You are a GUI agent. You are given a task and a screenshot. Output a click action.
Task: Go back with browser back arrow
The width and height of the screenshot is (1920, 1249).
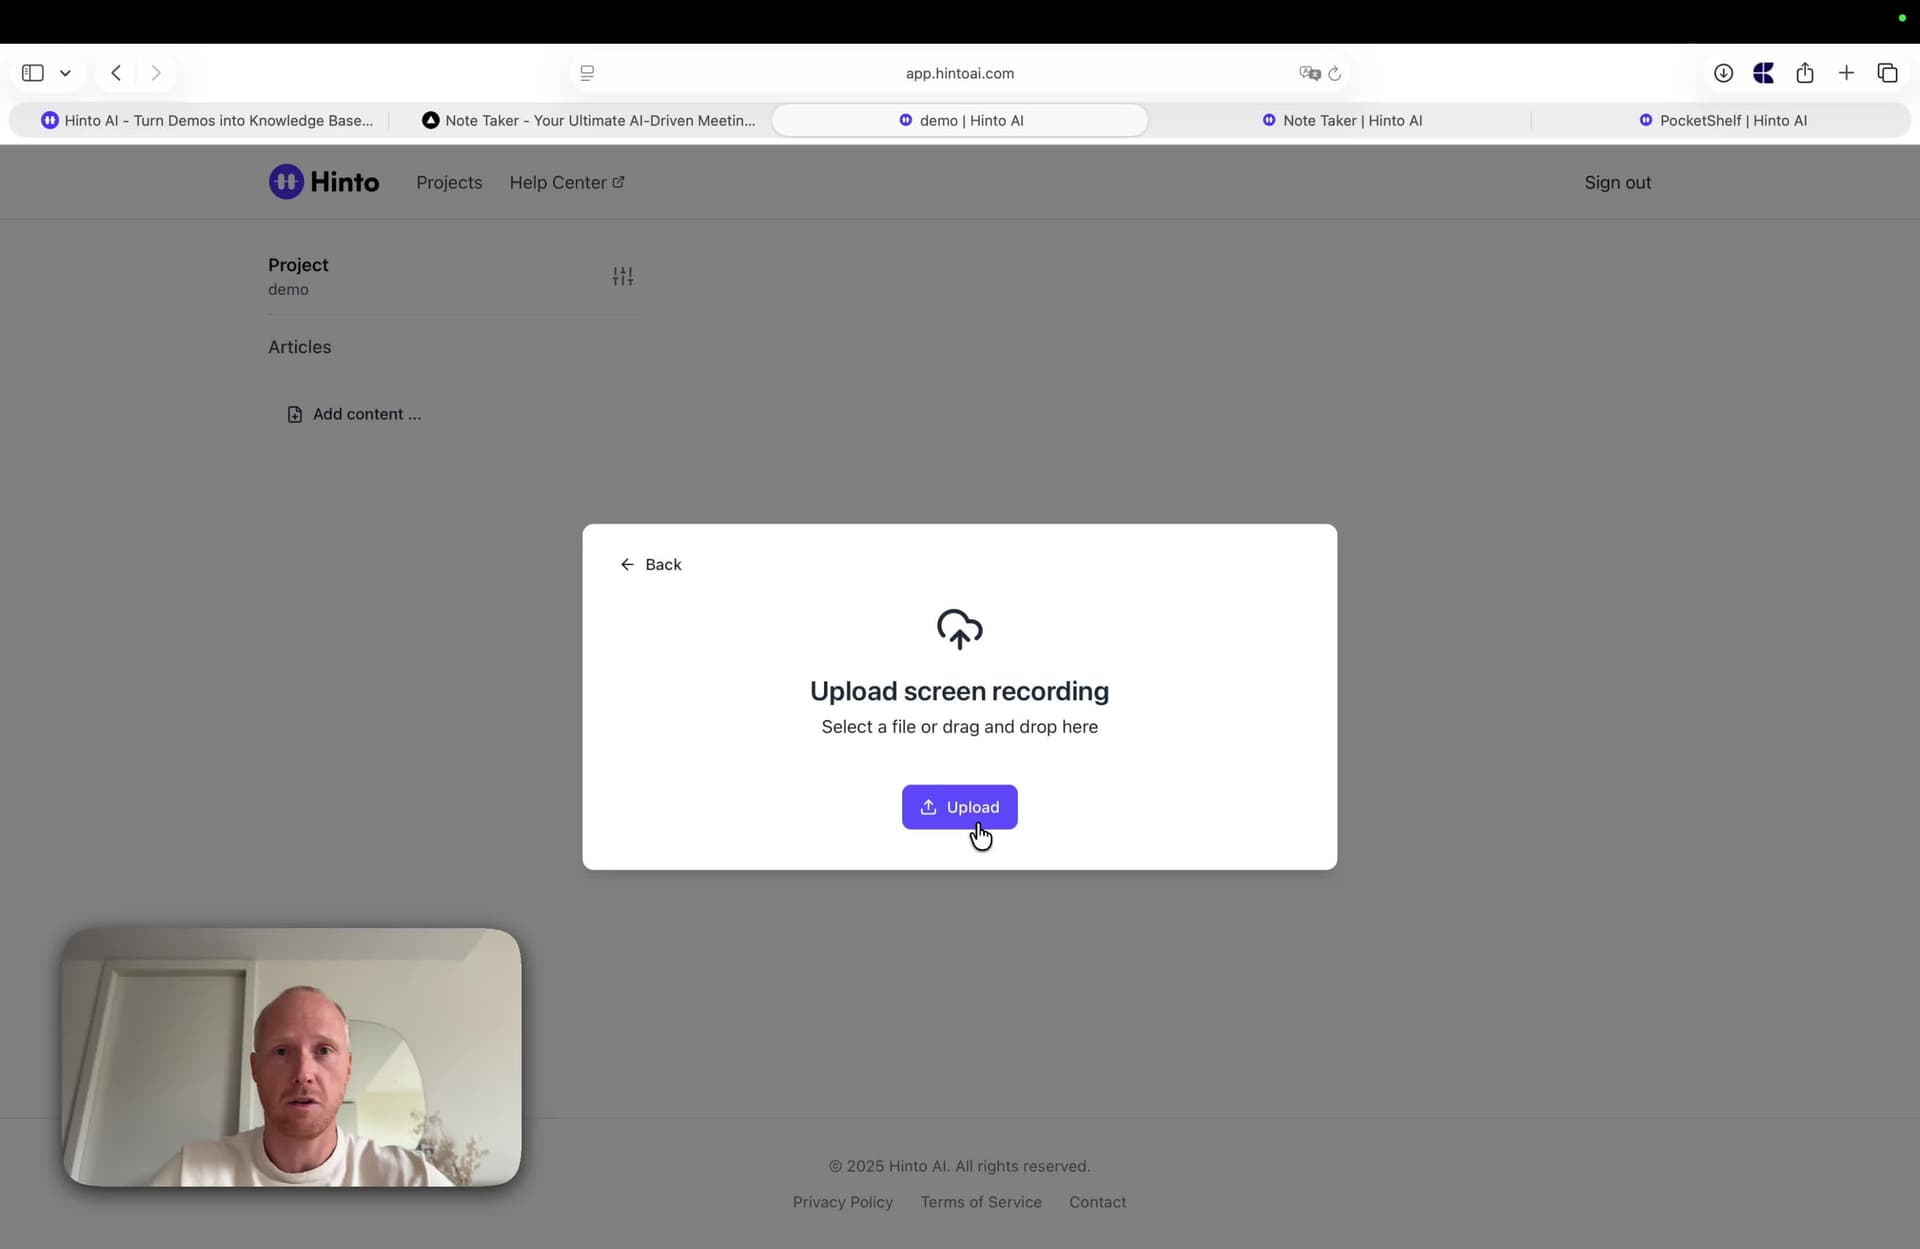(116, 73)
